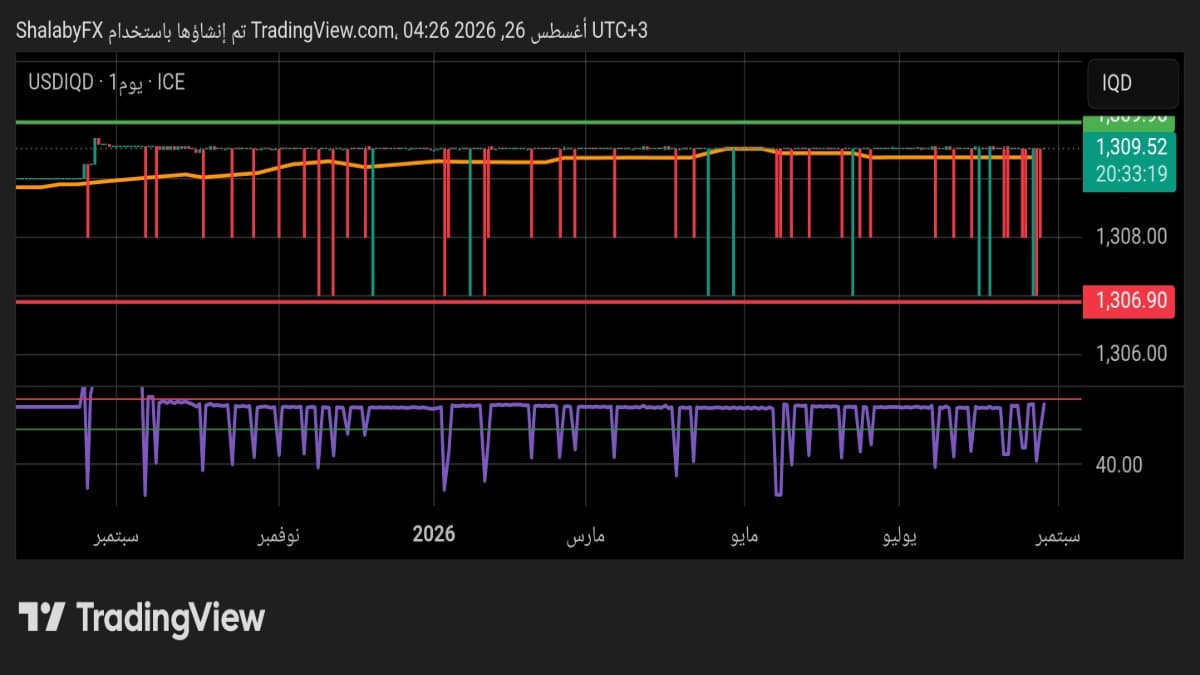Click the ICE exchange label
Image resolution: width=1200 pixels, height=675 pixels.
171,82
